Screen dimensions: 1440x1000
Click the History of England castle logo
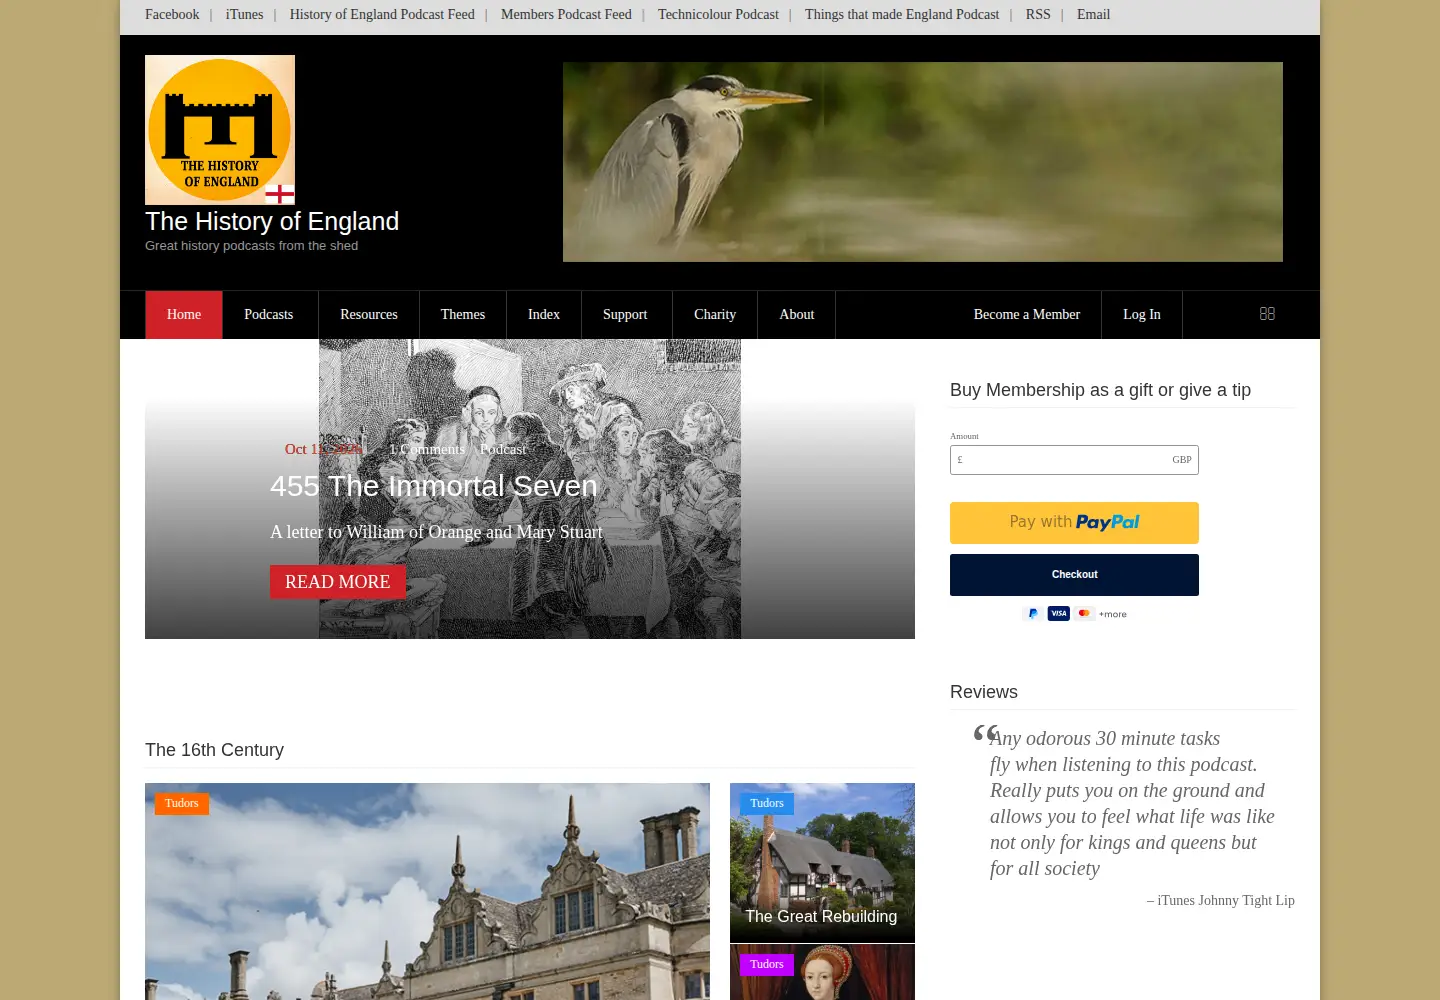coord(220,130)
